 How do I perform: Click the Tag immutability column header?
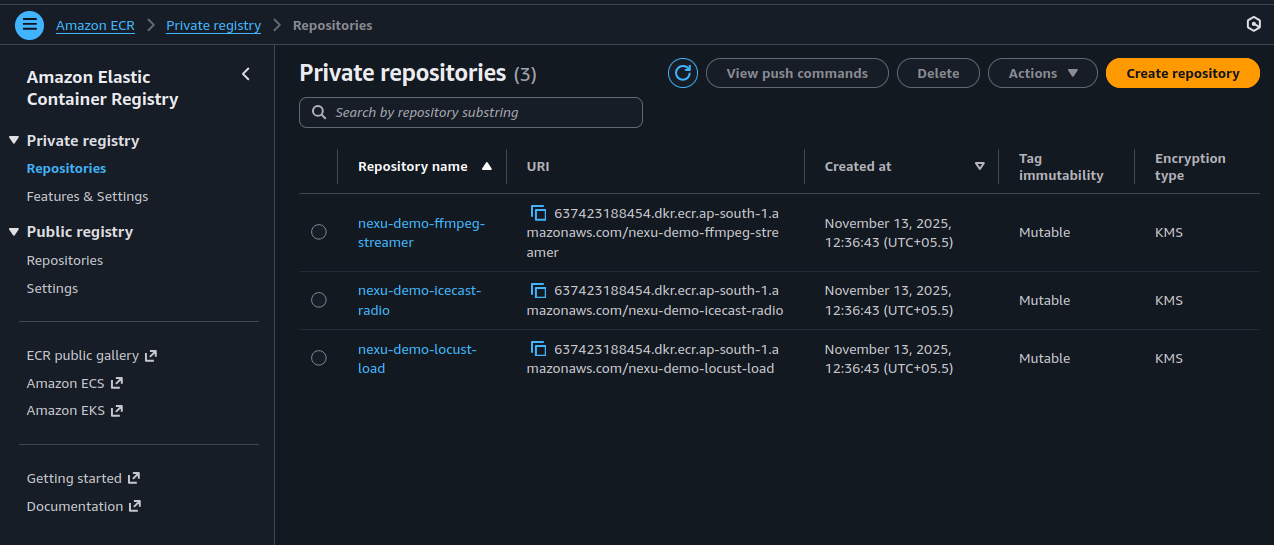click(x=1061, y=167)
